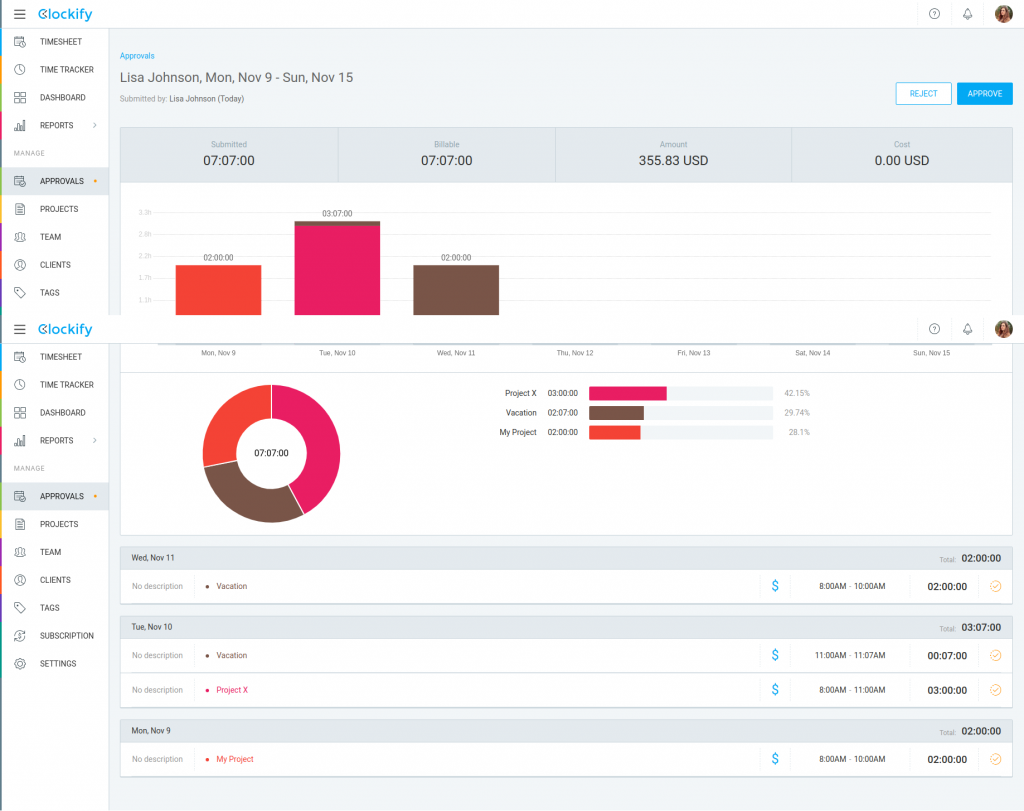Click the help question-mark icon in the top header
This screenshot has height=811, width=1024.
pos(935,14)
